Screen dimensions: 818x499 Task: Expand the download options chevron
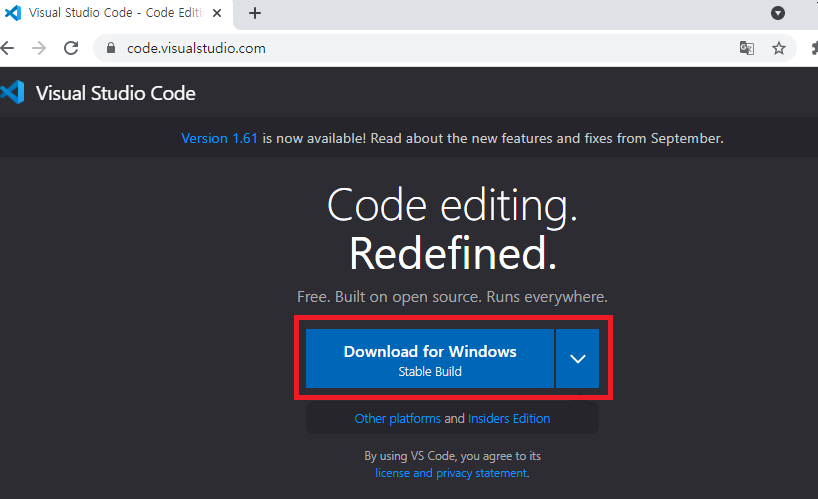(578, 358)
